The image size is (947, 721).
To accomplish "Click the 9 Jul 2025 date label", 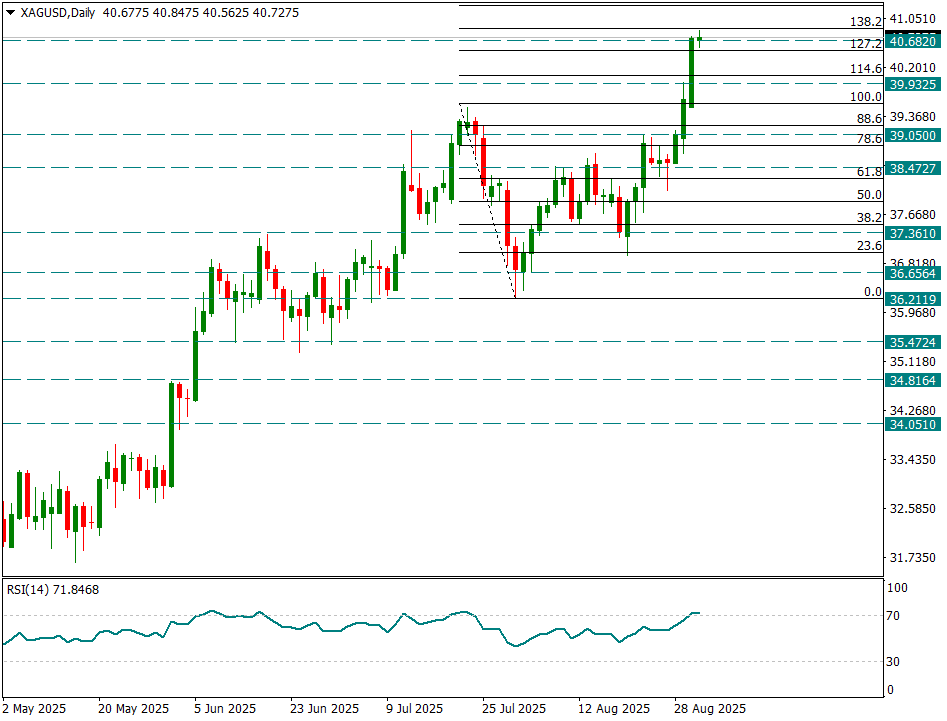I will [414, 708].
